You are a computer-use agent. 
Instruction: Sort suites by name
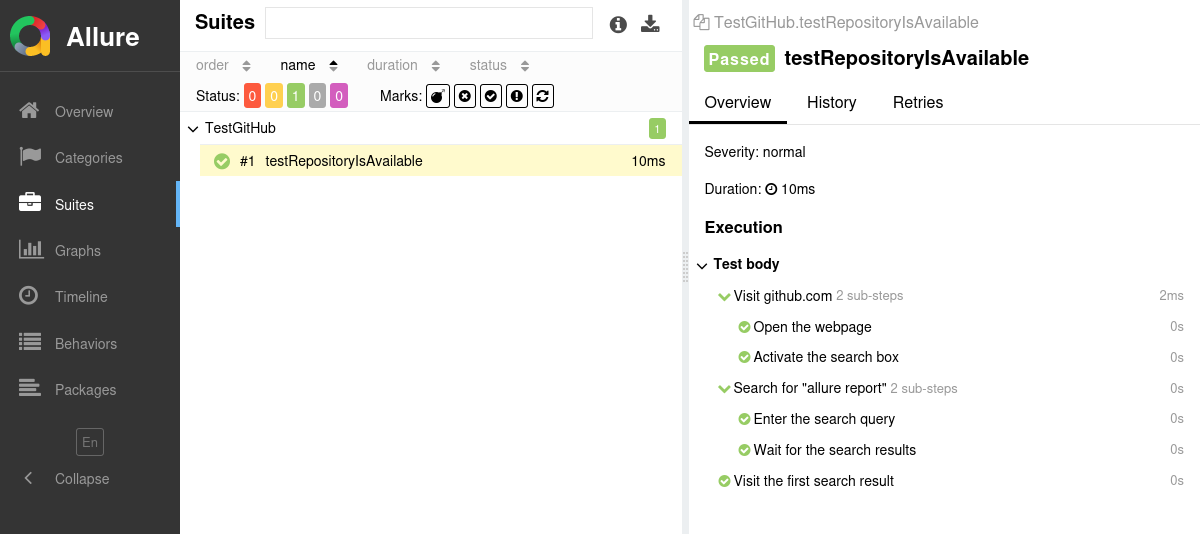(309, 65)
